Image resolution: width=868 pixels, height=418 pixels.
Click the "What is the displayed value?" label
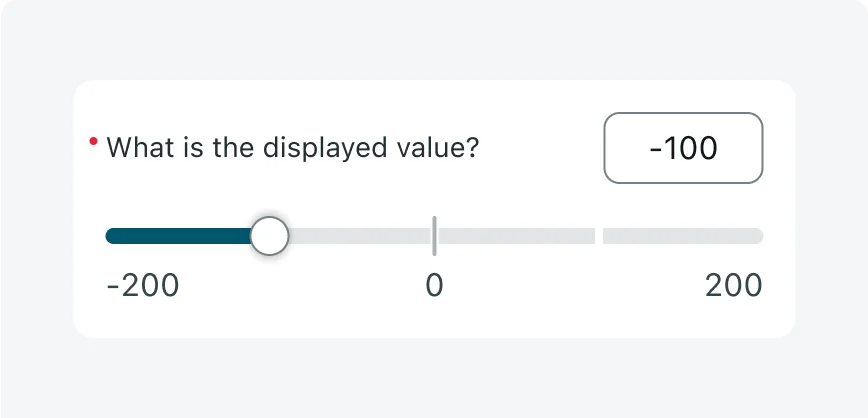pyautogui.click(x=293, y=148)
